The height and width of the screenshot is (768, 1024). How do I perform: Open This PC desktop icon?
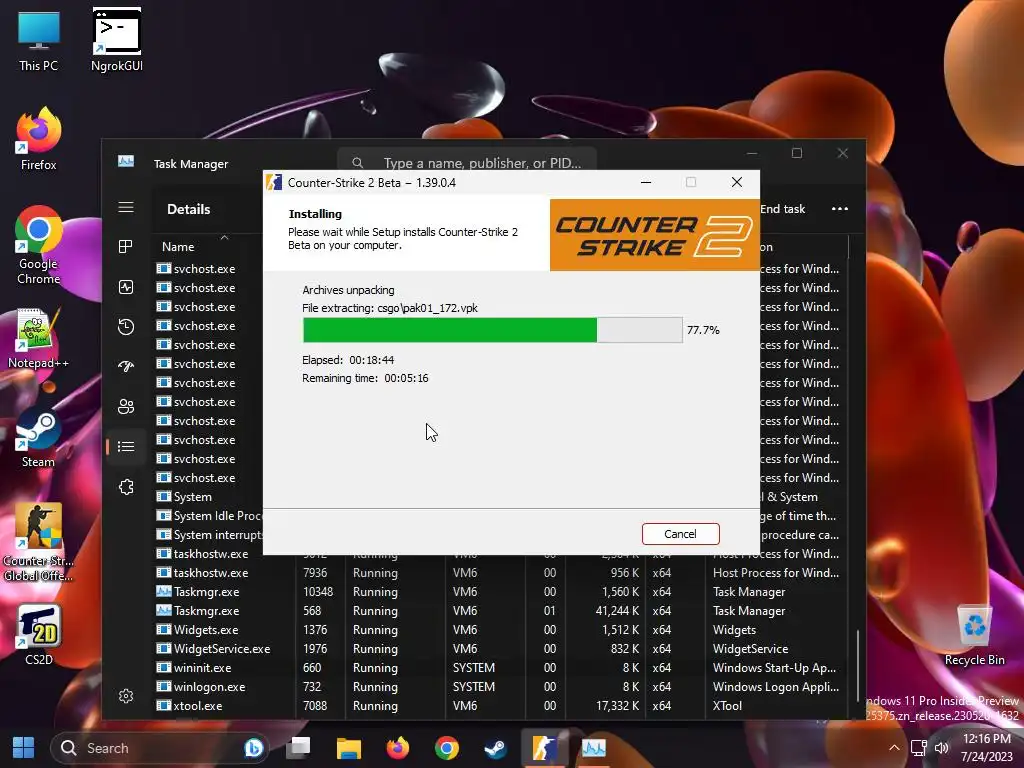point(39,41)
